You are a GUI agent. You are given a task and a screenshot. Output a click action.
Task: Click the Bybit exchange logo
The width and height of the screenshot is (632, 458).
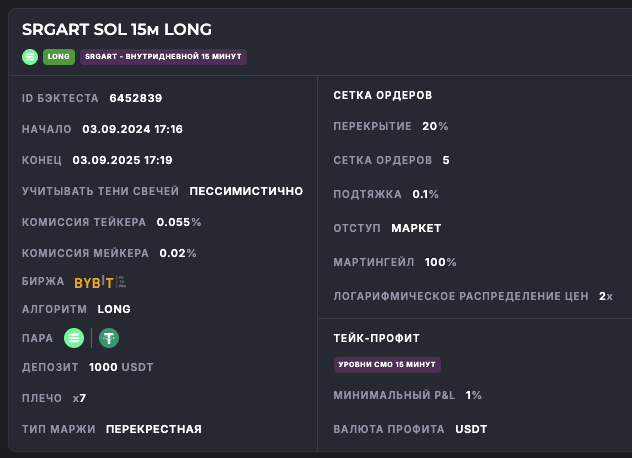94,282
